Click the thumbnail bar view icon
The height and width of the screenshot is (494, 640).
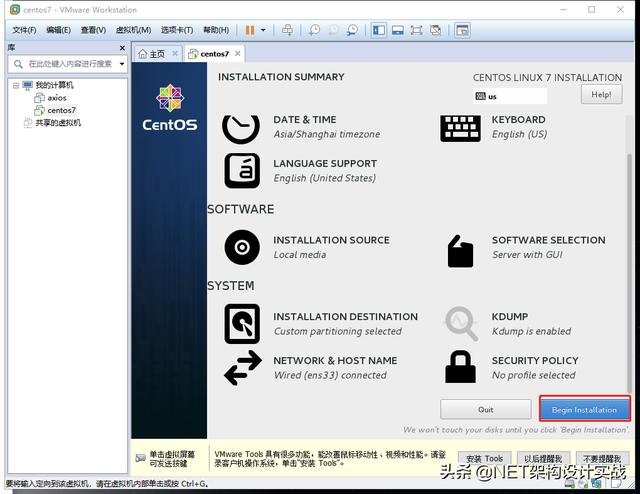pos(398,30)
